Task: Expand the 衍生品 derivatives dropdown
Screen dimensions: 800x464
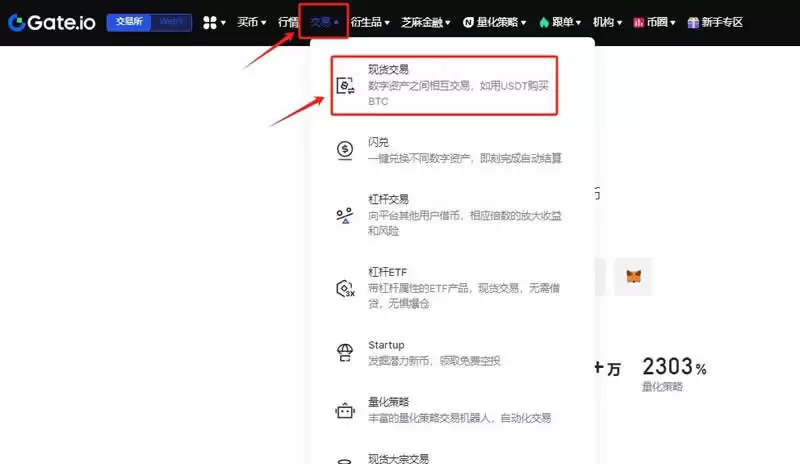Action: (370, 22)
